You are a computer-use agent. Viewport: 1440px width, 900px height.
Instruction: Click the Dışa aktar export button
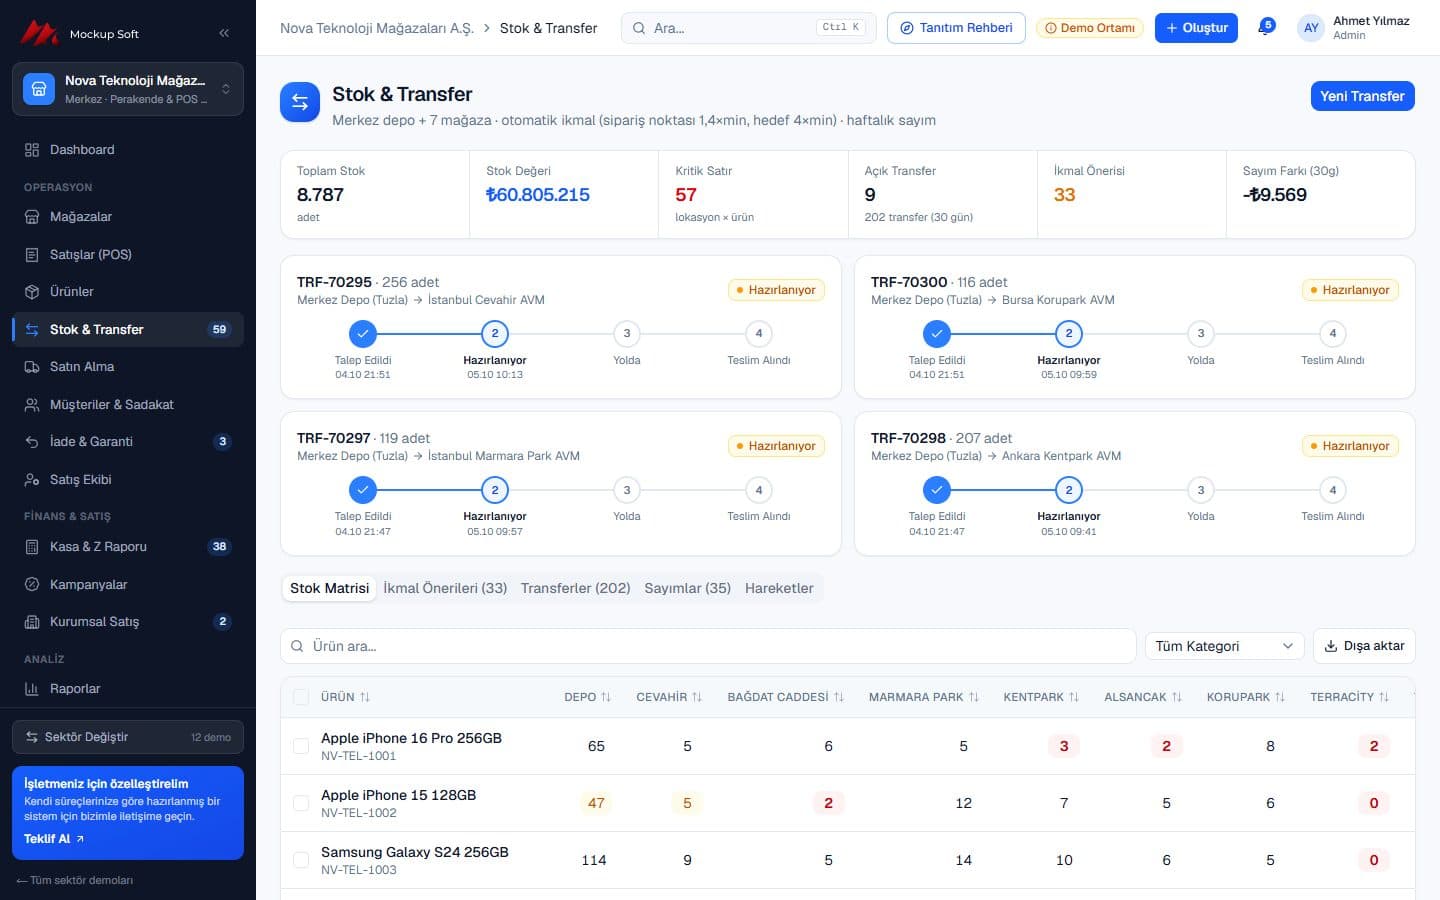(x=1364, y=646)
